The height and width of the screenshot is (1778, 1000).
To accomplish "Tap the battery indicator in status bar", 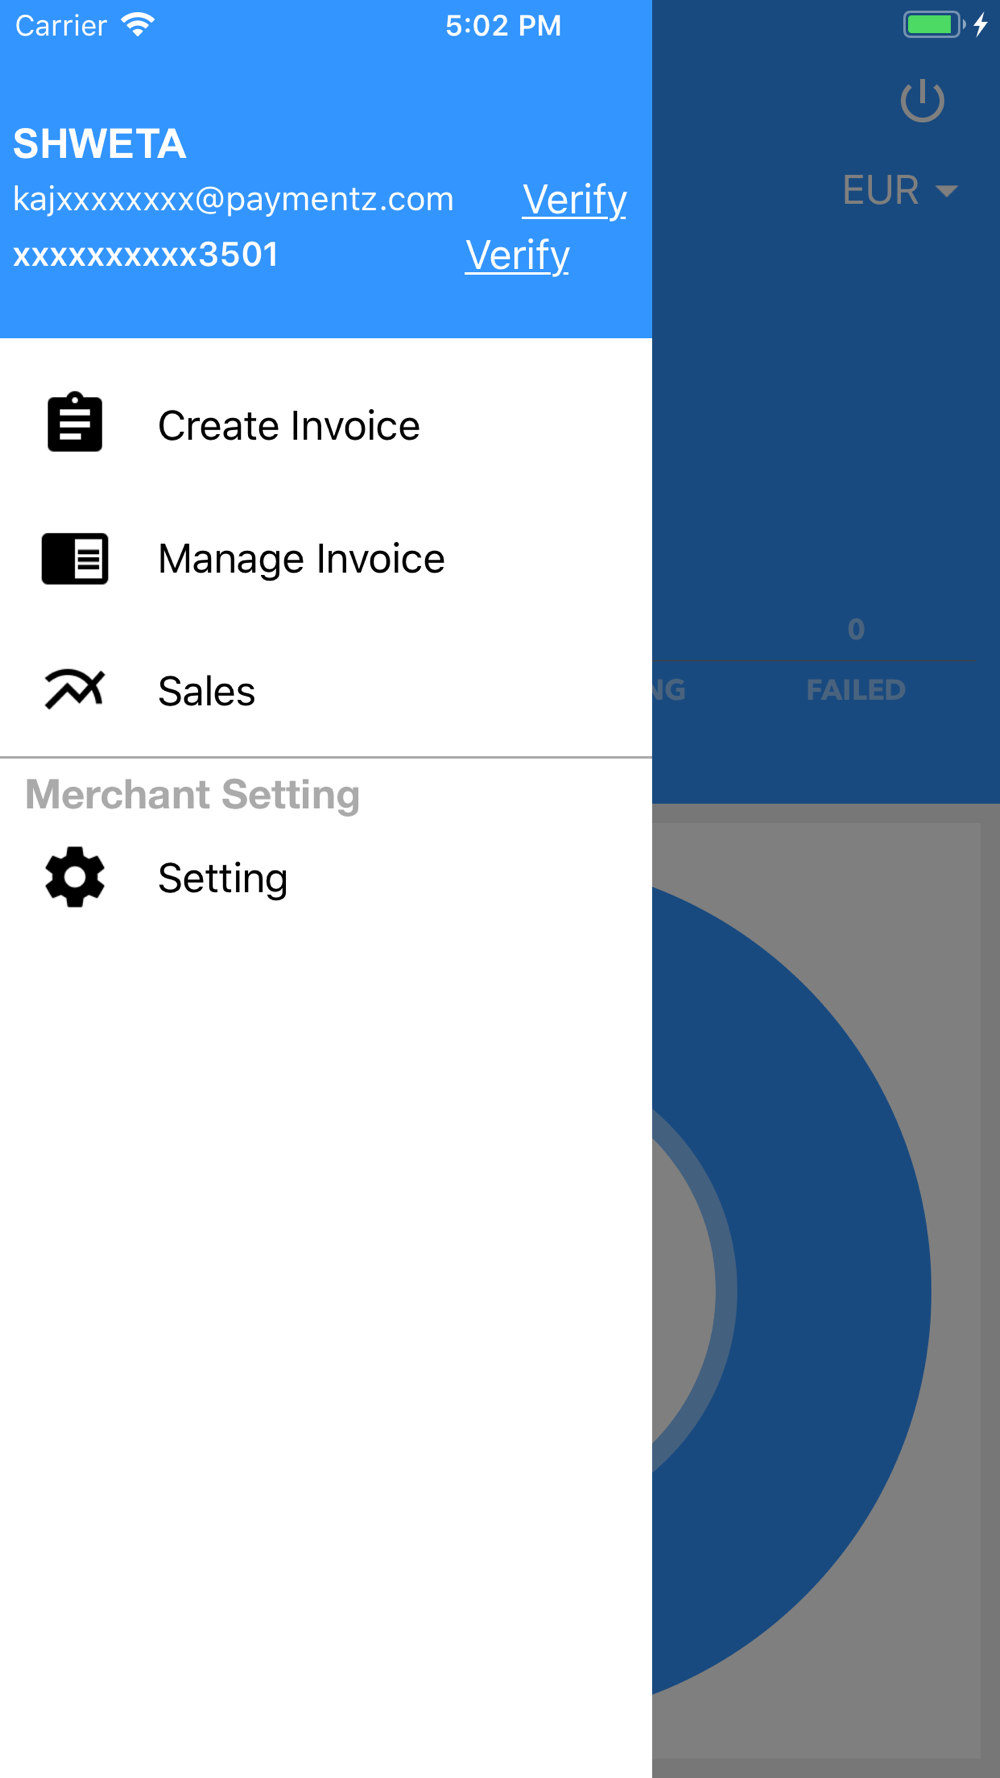I will click(934, 25).
